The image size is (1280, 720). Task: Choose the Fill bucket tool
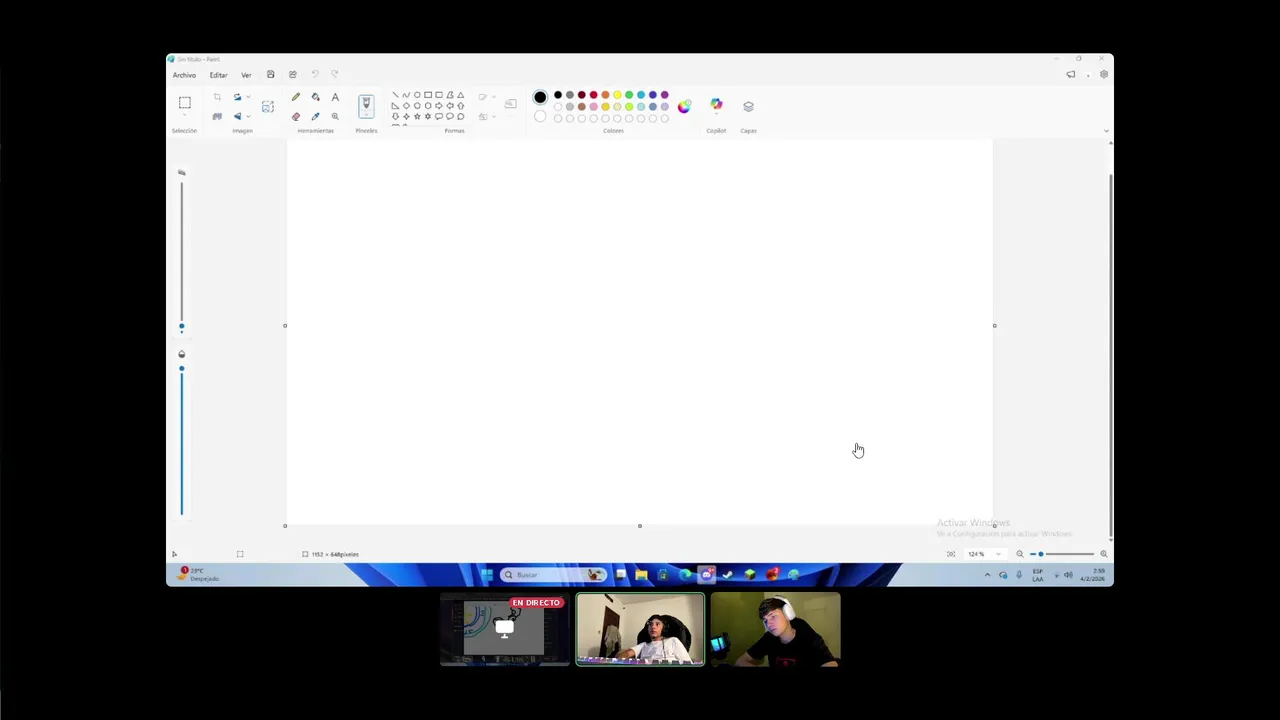[315, 97]
